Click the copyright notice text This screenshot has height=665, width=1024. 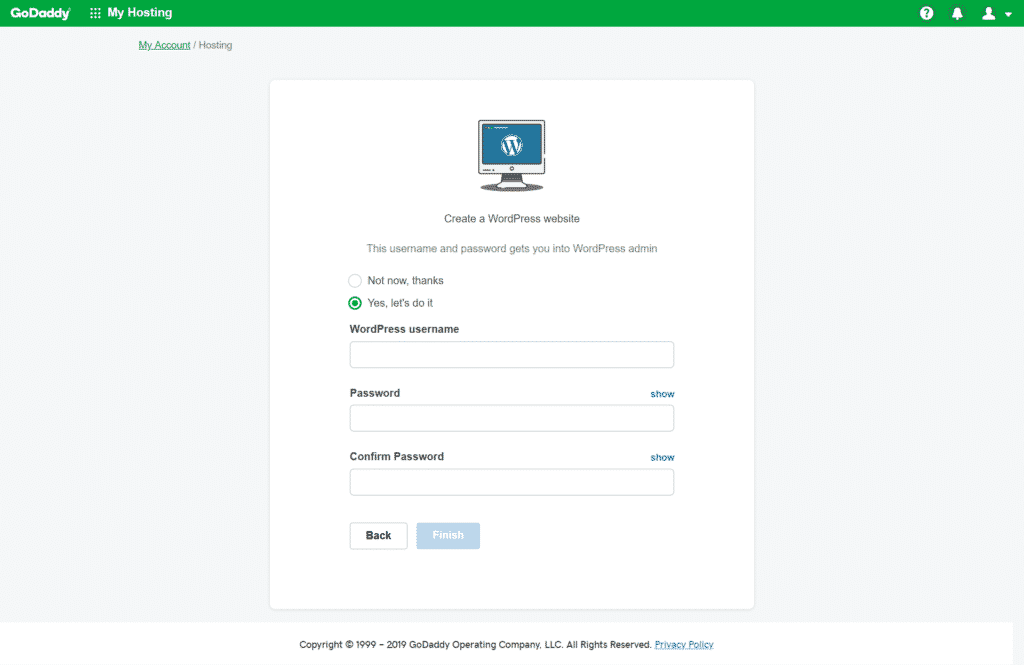(475, 645)
